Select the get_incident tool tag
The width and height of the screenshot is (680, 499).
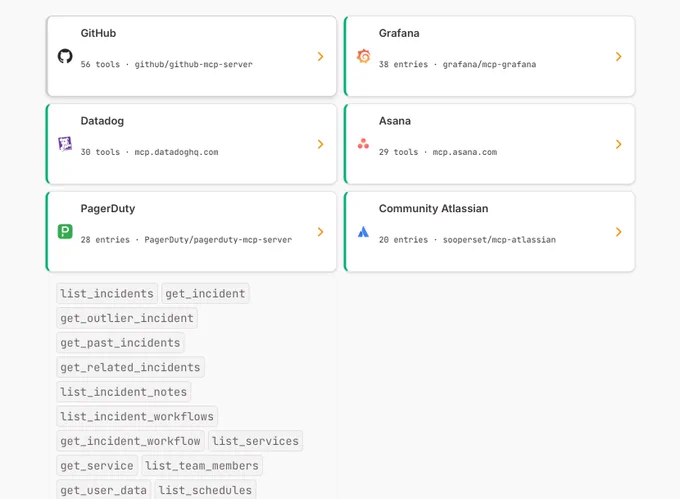(205, 294)
